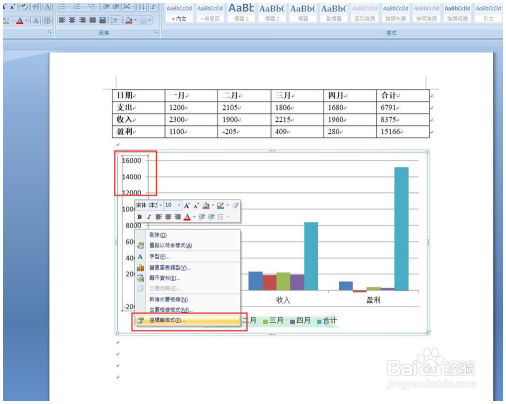This screenshot has height=404, width=506.
Task: Toggle center alignment in mini toolbar
Action: pos(168,217)
